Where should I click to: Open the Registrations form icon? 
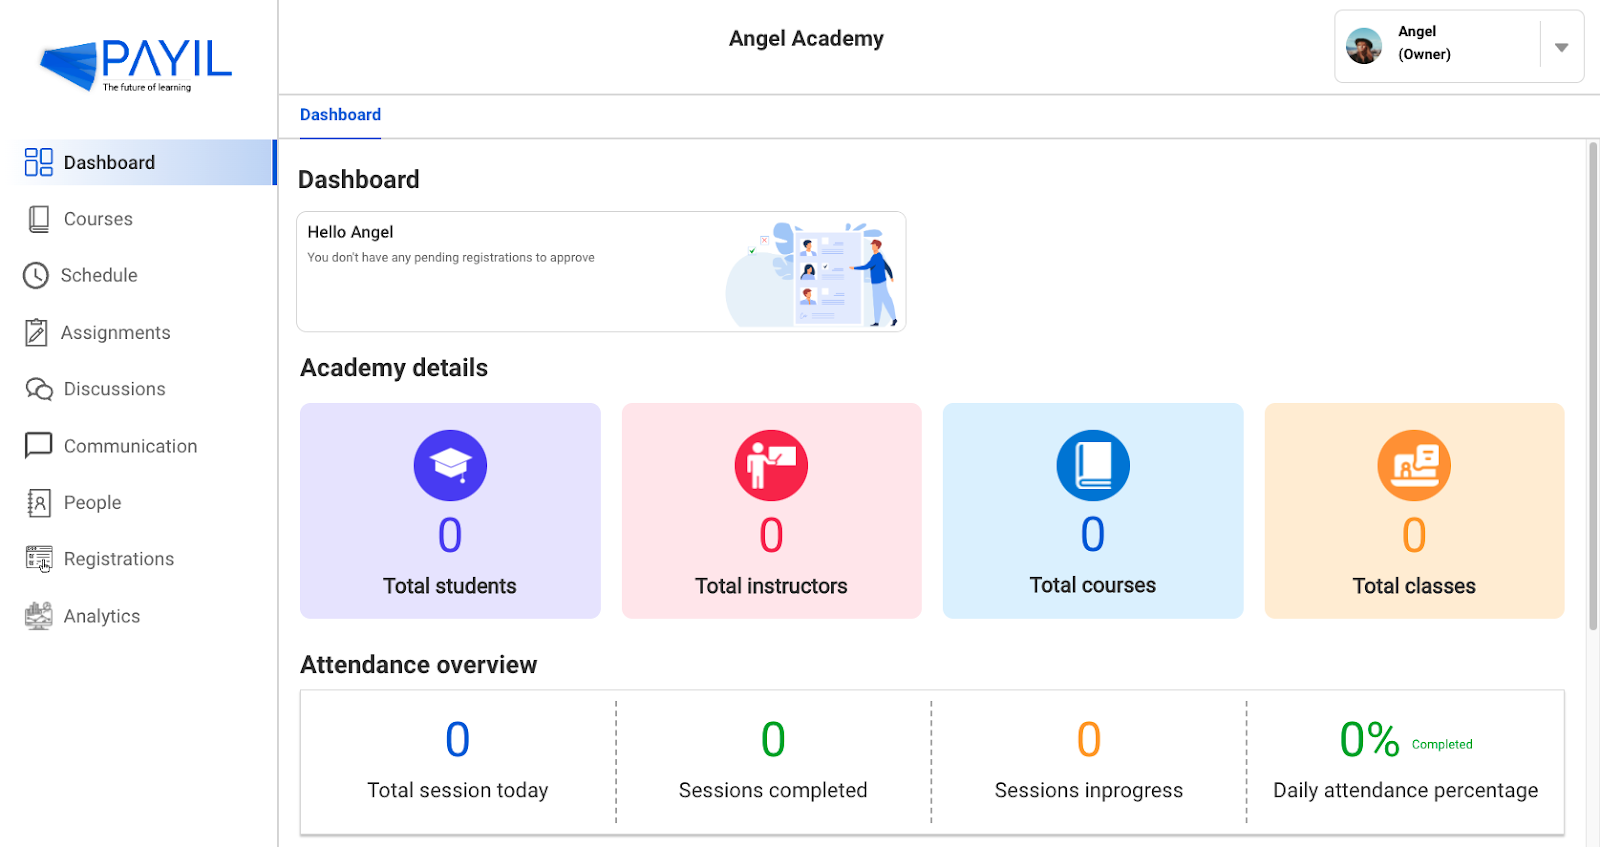pyautogui.click(x=39, y=559)
